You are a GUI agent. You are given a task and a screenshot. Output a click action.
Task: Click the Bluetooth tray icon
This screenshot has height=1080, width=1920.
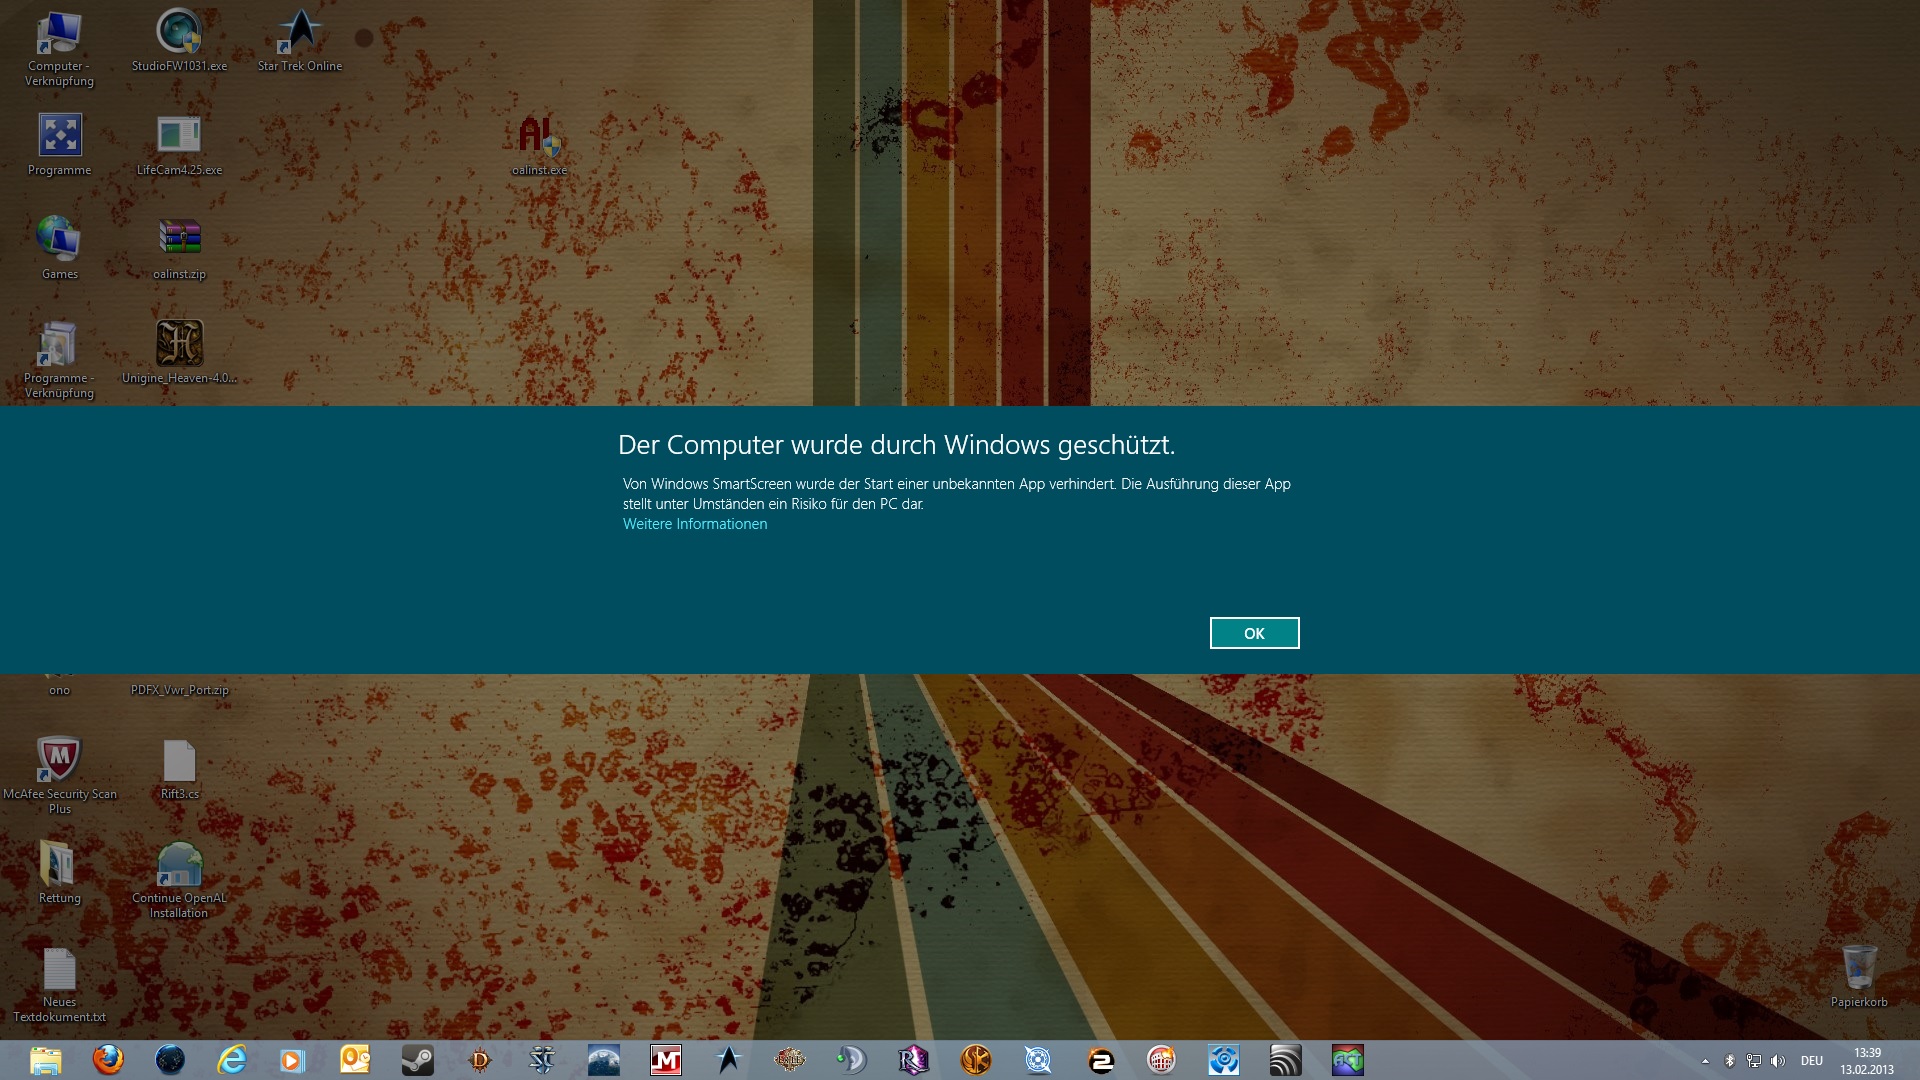(1730, 1061)
